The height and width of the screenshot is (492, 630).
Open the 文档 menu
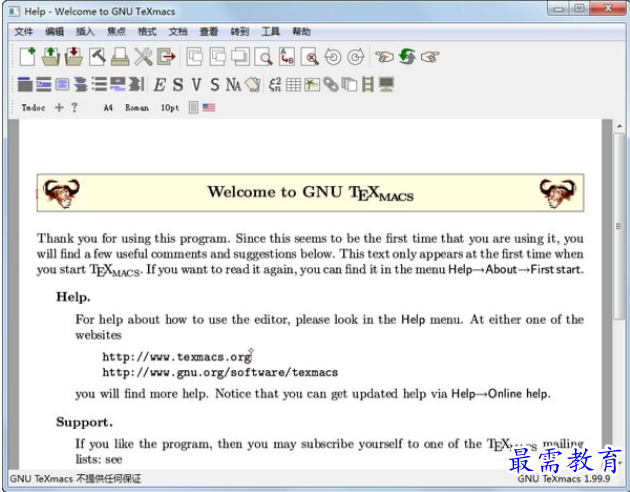point(178,31)
